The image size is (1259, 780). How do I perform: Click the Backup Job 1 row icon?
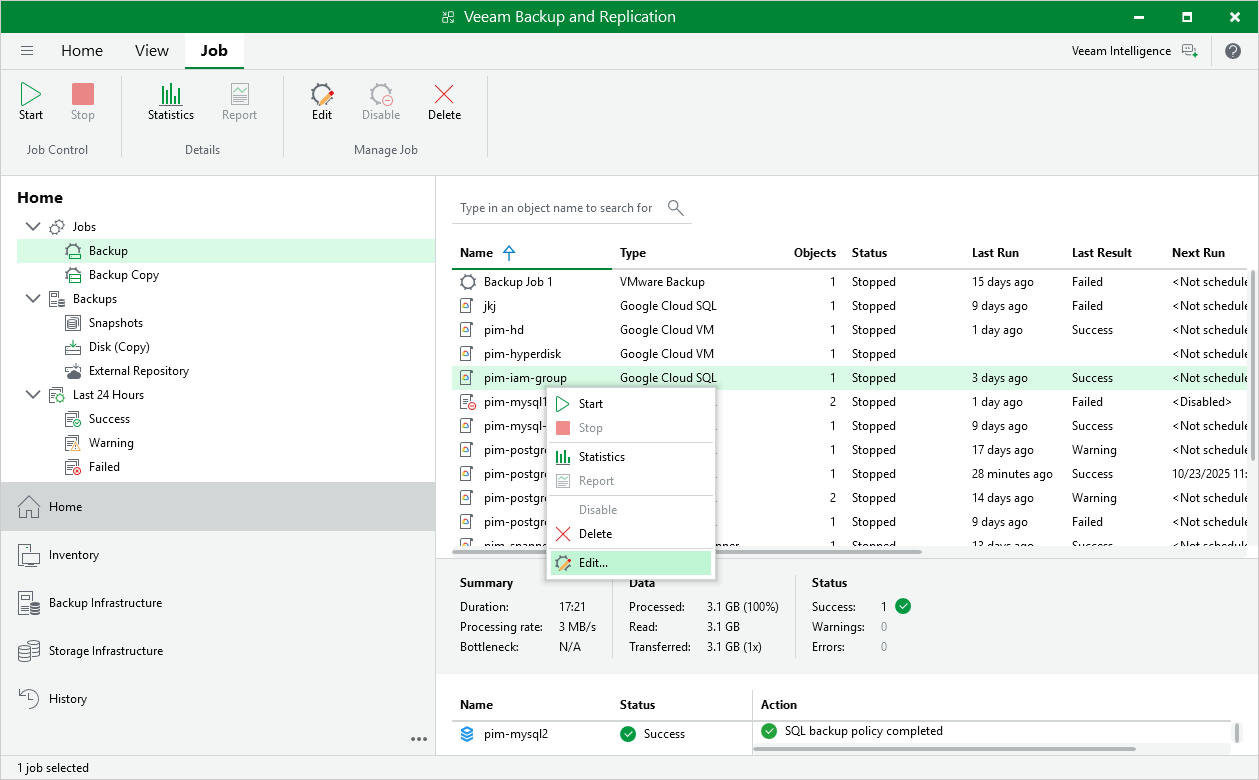[x=467, y=282]
